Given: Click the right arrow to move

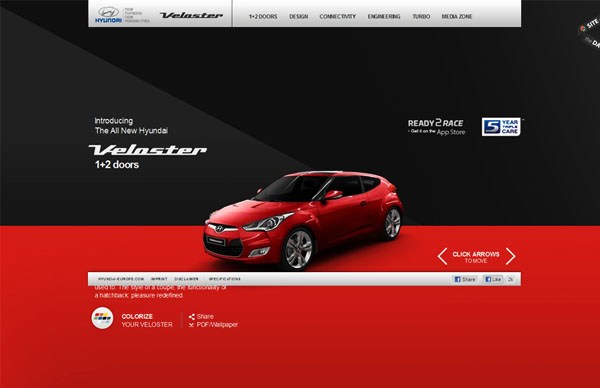Looking at the screenshot, I should pyautogui.click(x=510, y=256).
